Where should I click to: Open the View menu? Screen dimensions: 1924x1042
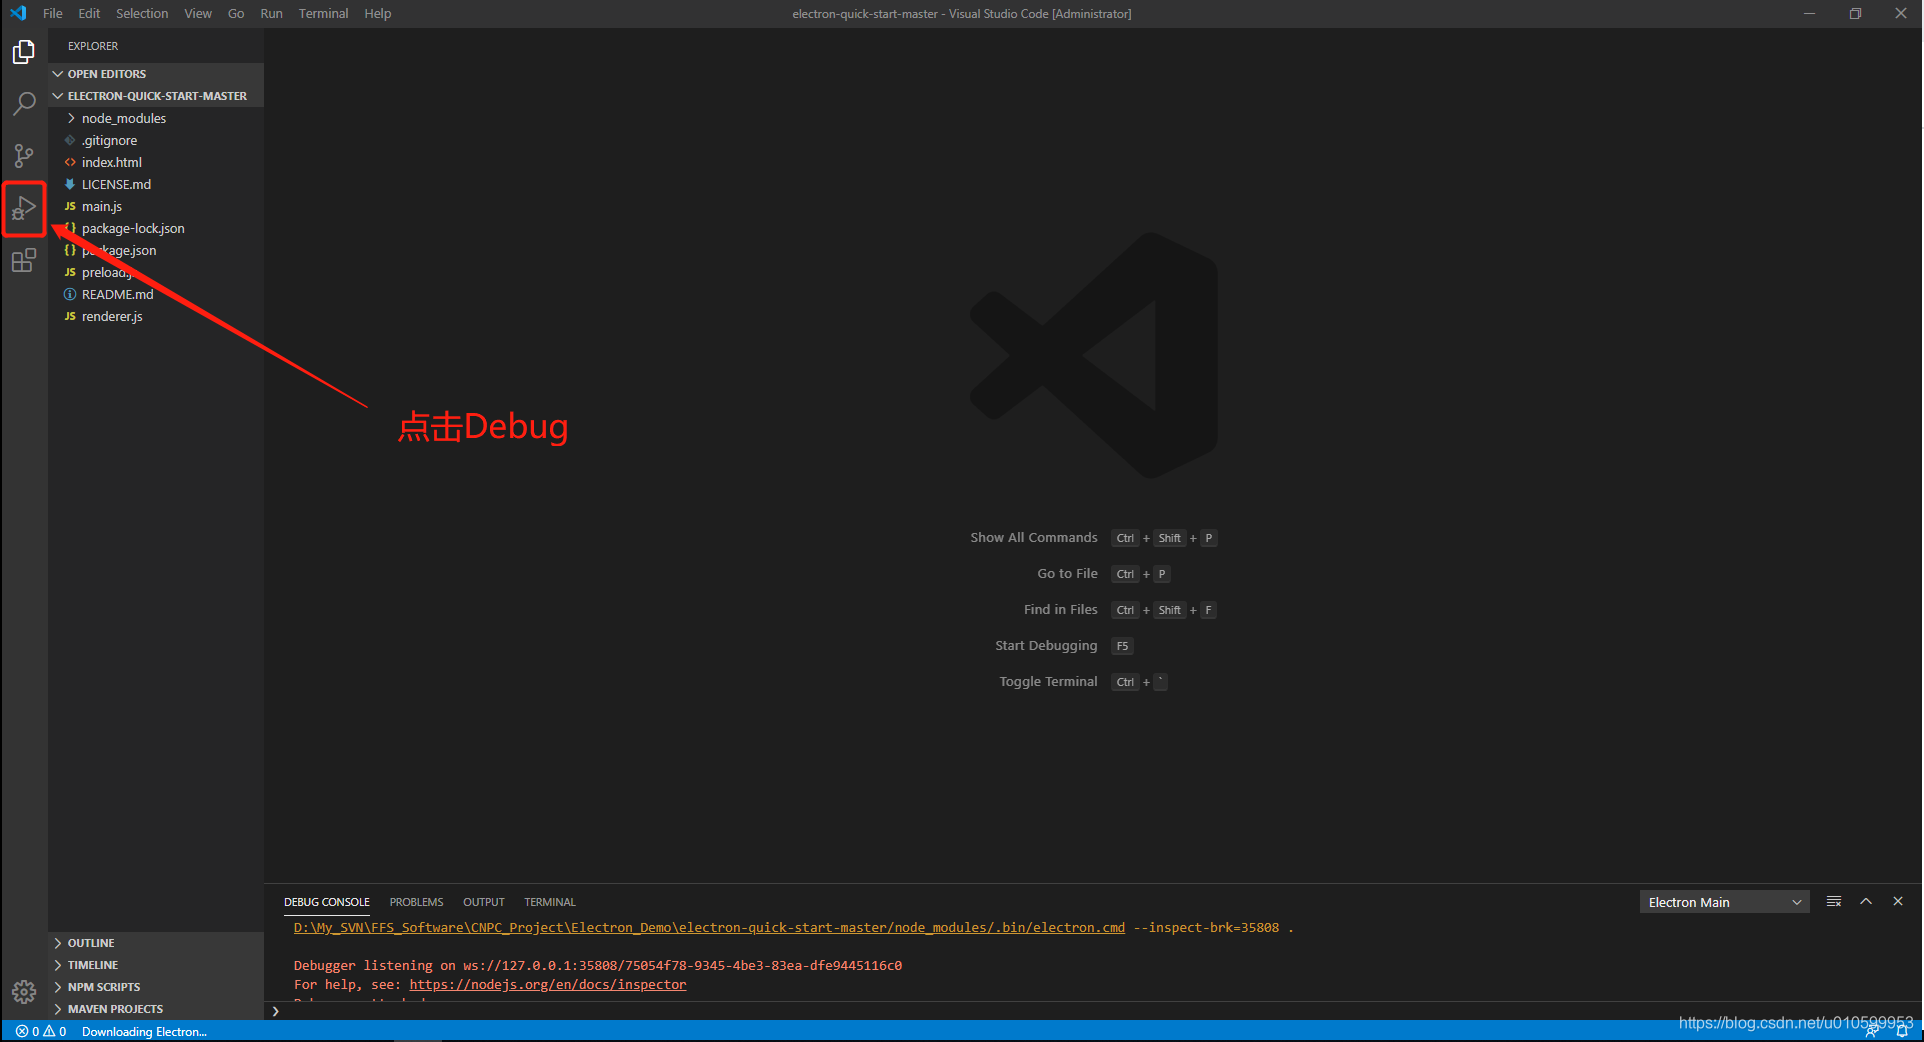tap(198, 13)
